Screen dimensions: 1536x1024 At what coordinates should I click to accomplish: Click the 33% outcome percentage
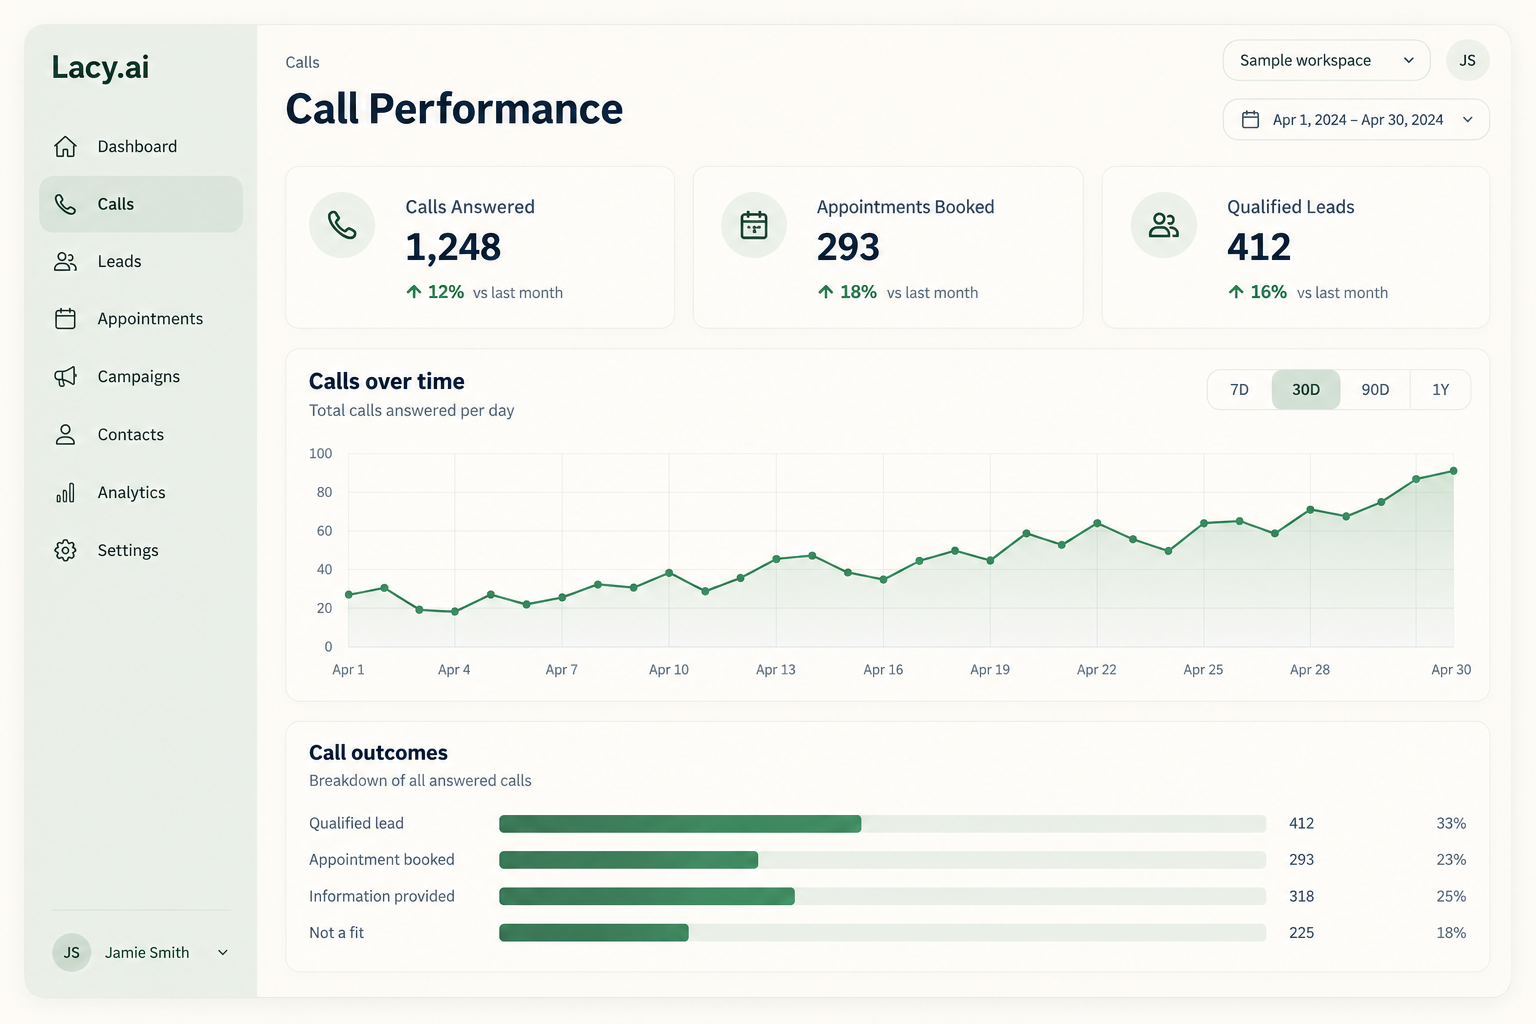tap(1451, 824)
